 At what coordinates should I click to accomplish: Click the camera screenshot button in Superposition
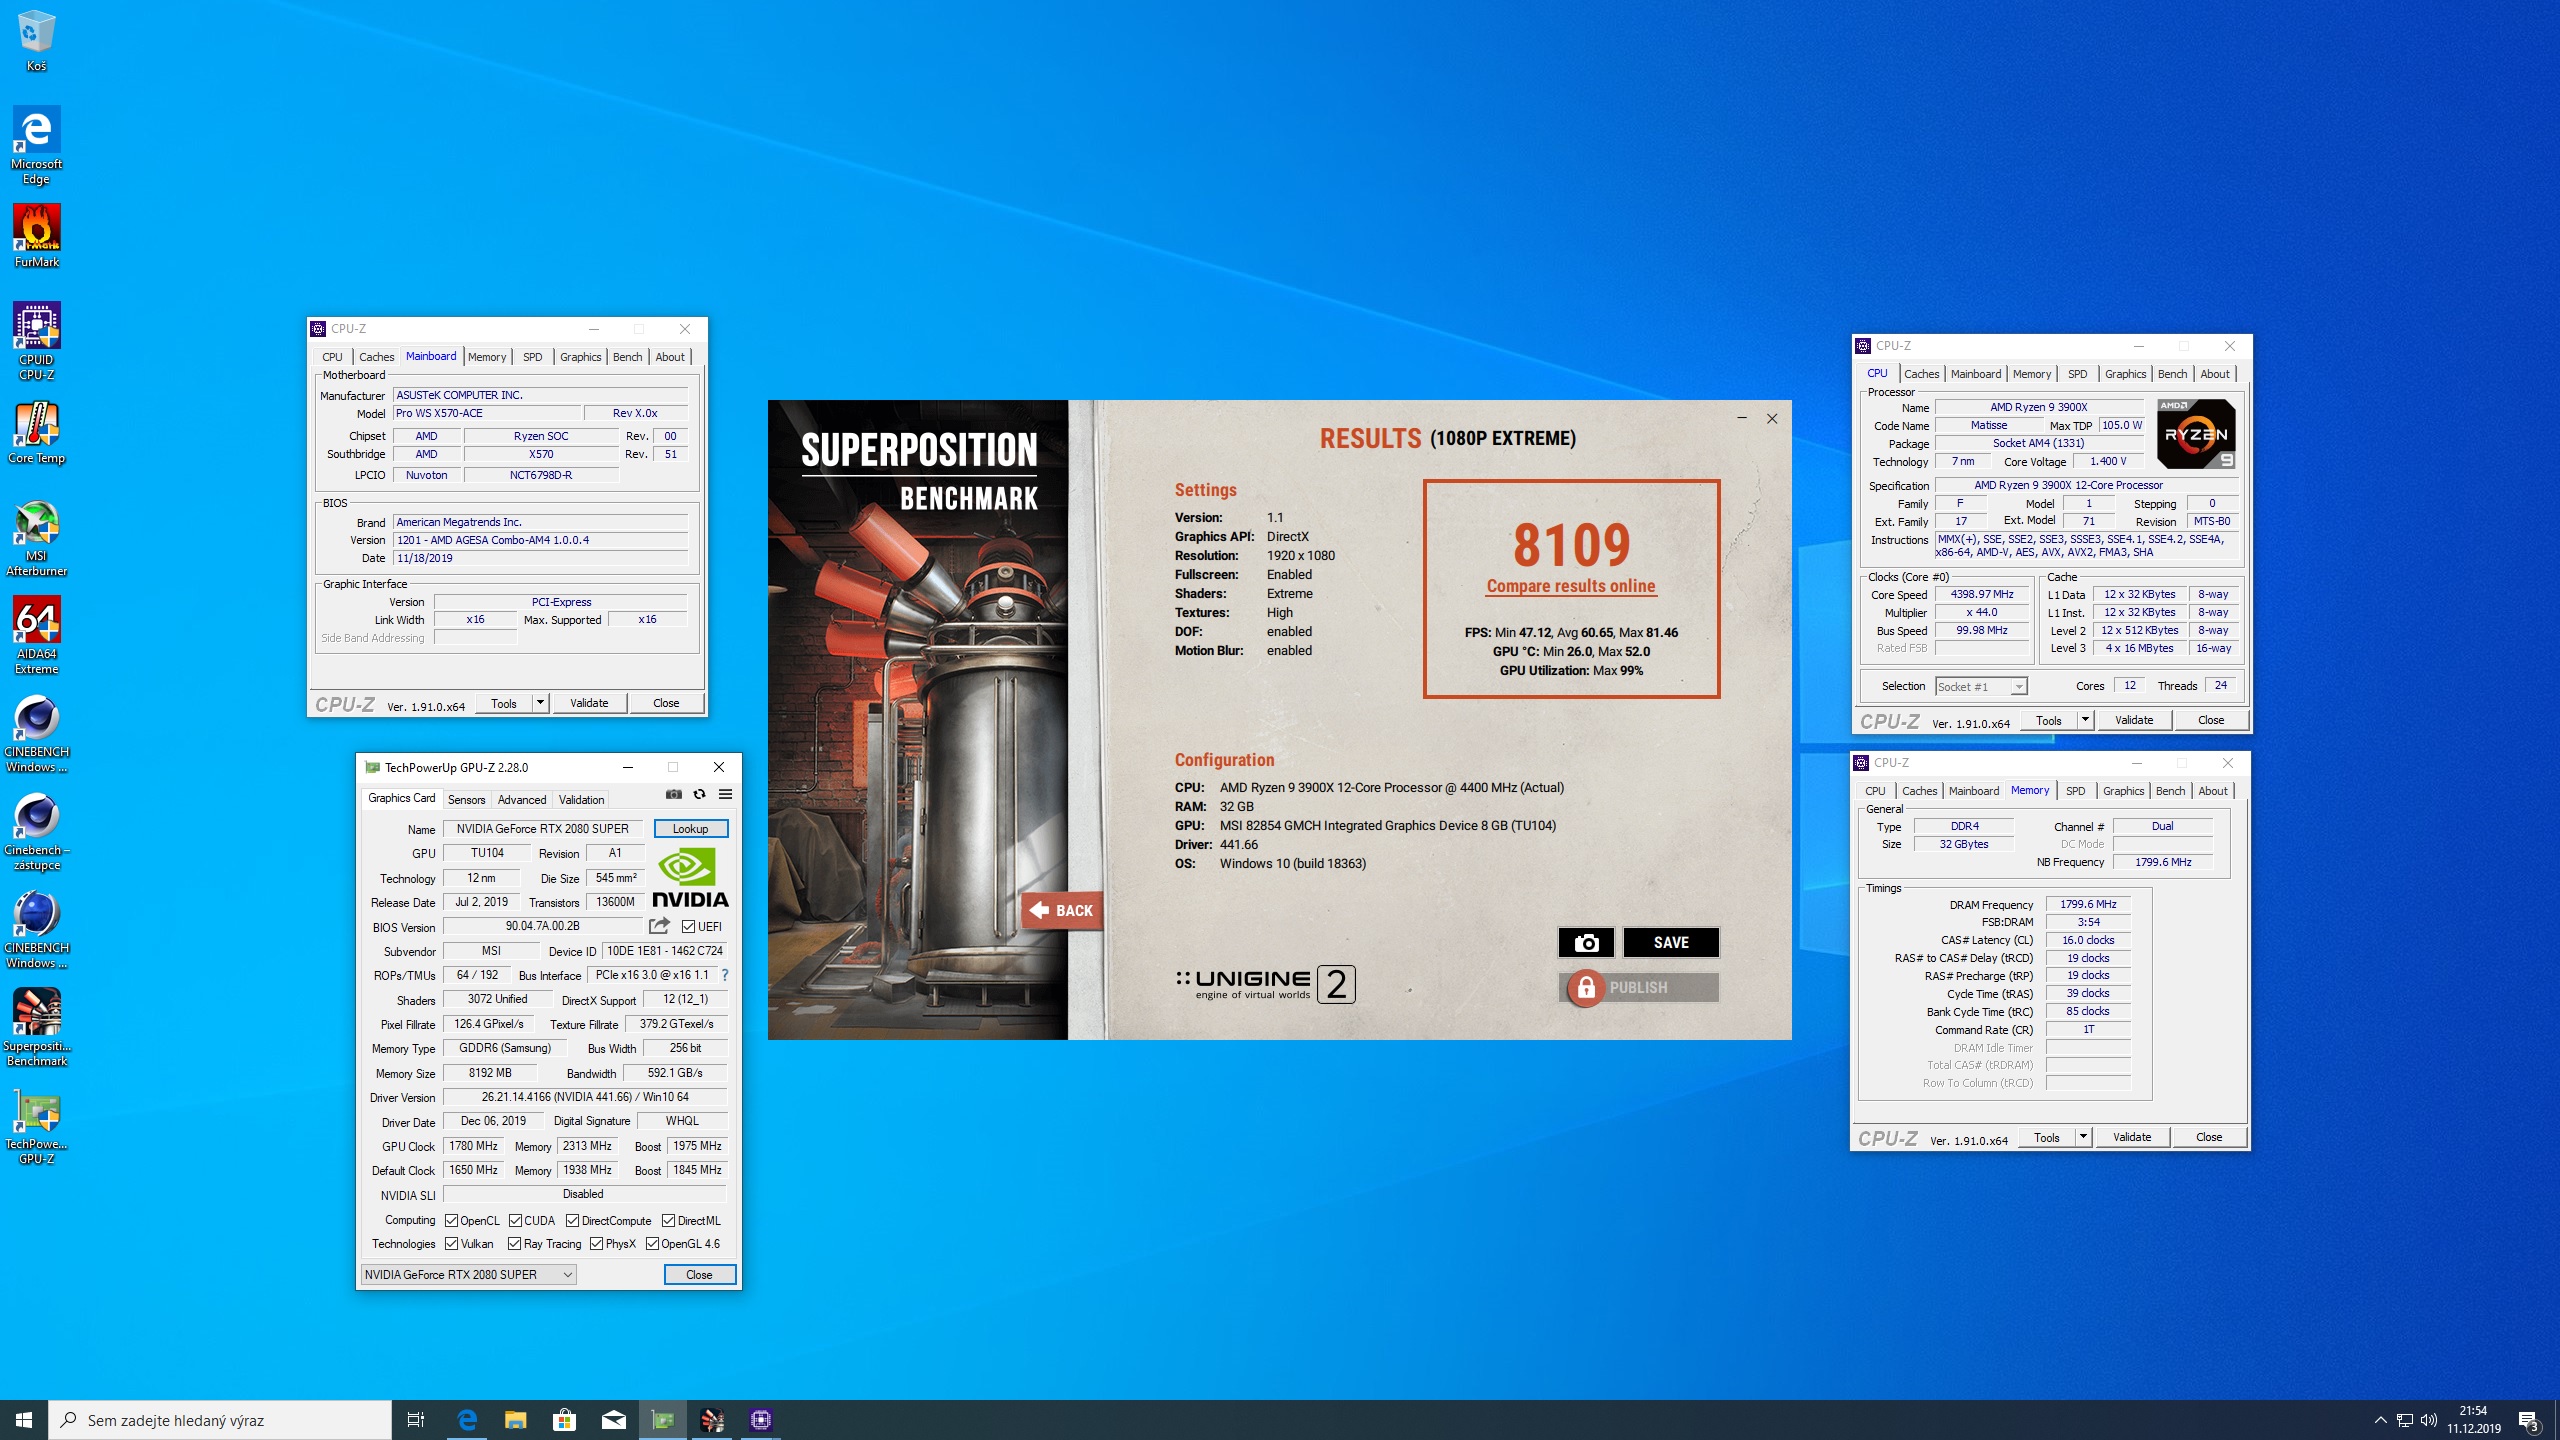1586,942
